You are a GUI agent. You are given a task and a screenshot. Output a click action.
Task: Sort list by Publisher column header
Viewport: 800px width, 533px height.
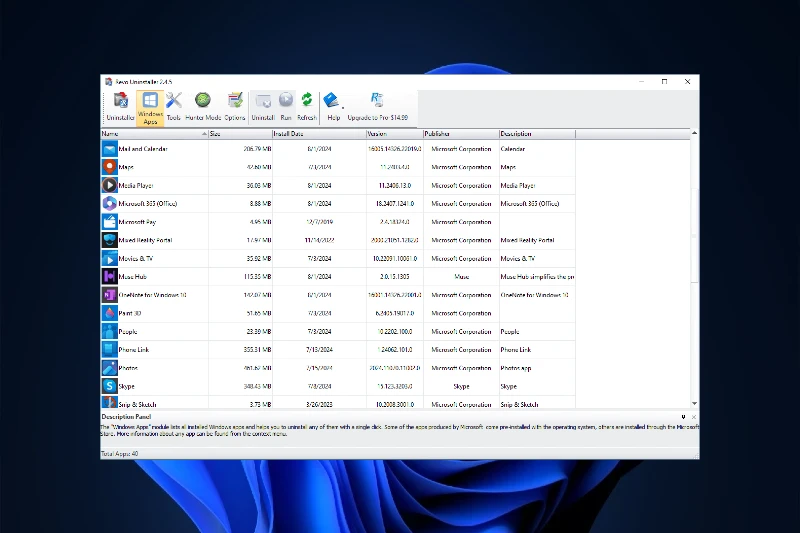461,134
